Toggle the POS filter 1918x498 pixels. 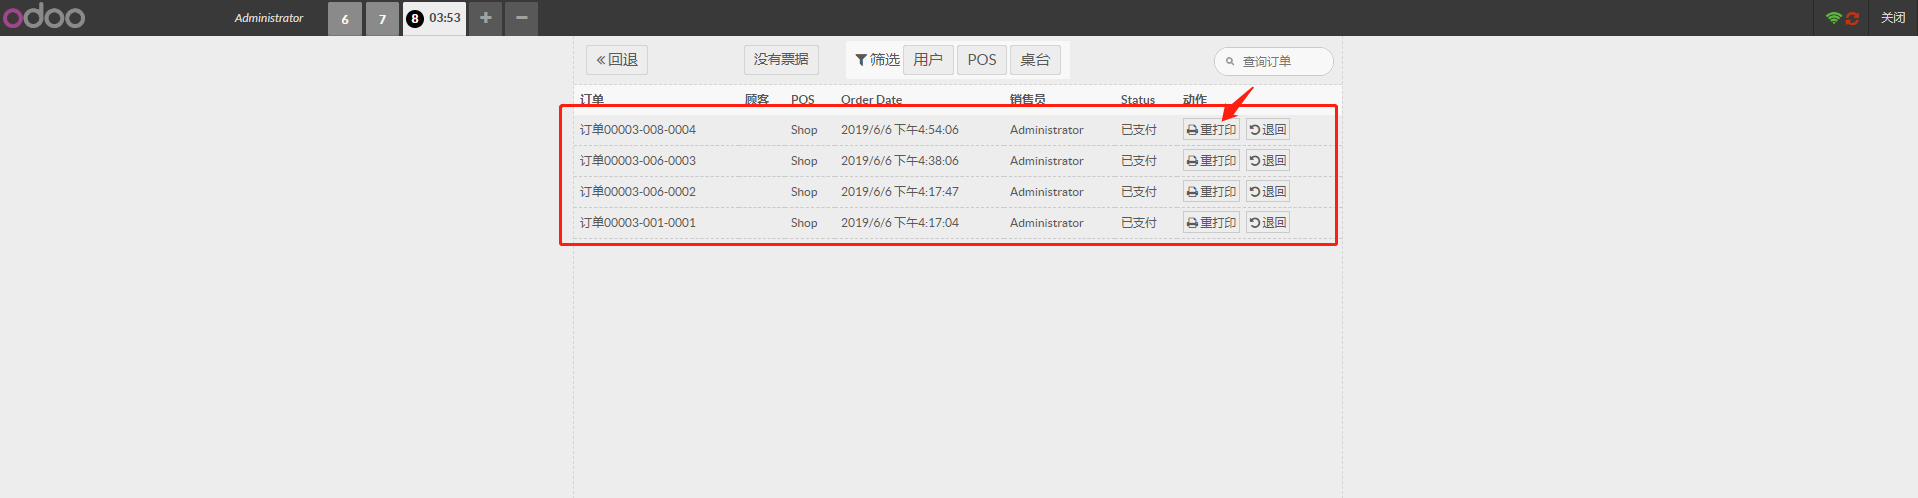(x=981, y=60)
